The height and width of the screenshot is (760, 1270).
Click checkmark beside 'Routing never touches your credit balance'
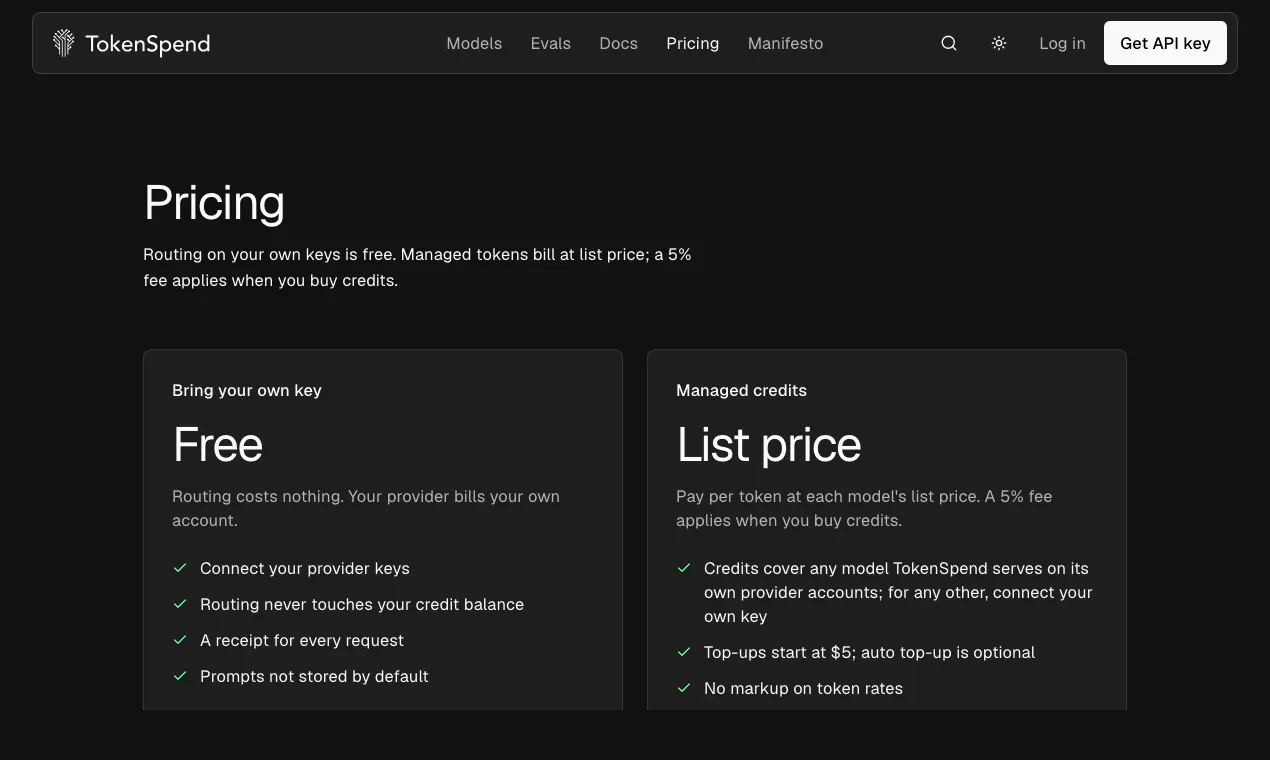coord(180,604)
